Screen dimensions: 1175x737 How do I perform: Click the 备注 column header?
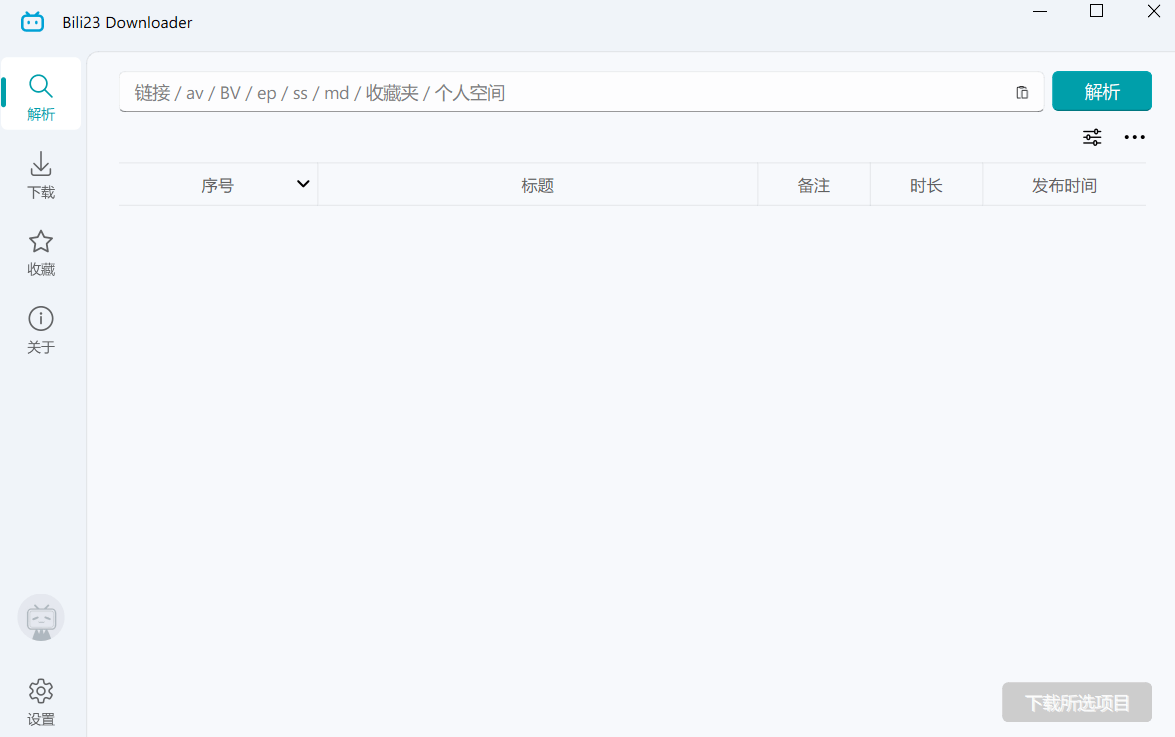pyautogui.click(x=814, y=185)
